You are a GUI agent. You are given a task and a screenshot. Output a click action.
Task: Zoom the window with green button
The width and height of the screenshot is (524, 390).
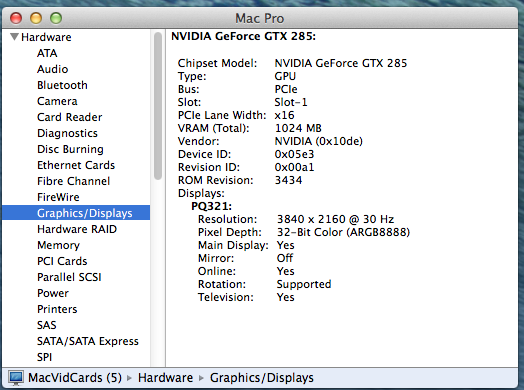coord(56,18)
